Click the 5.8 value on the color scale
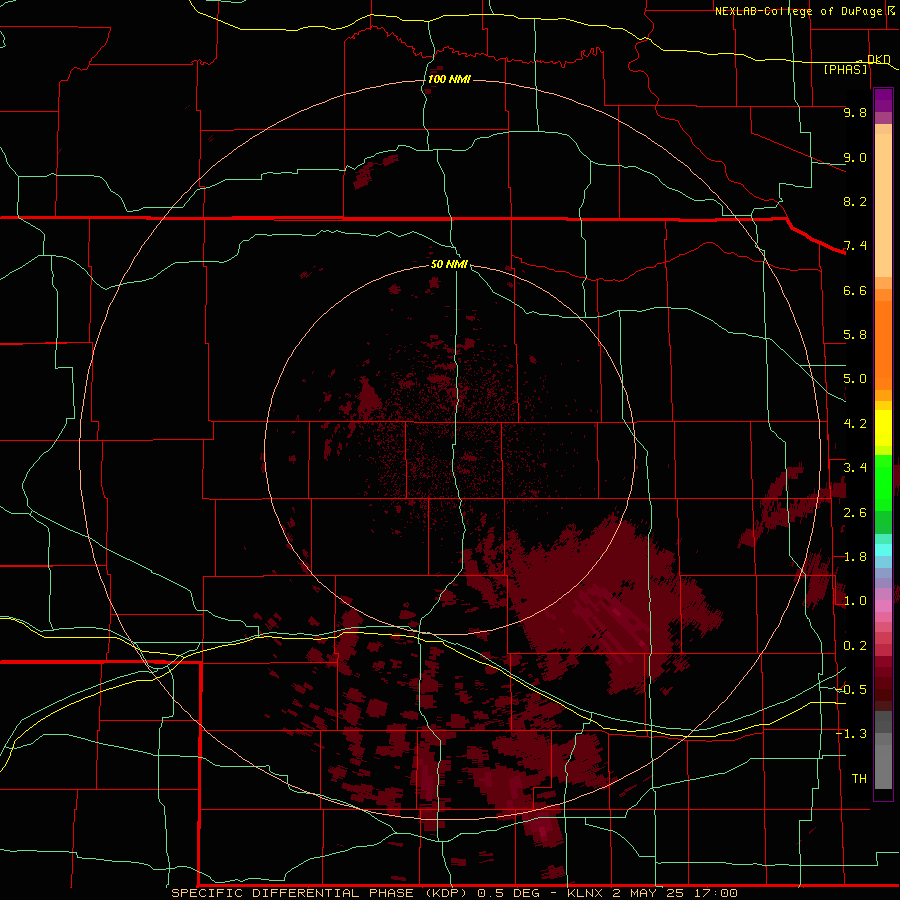This screenshot has height=900, width=900. point(855,335)
